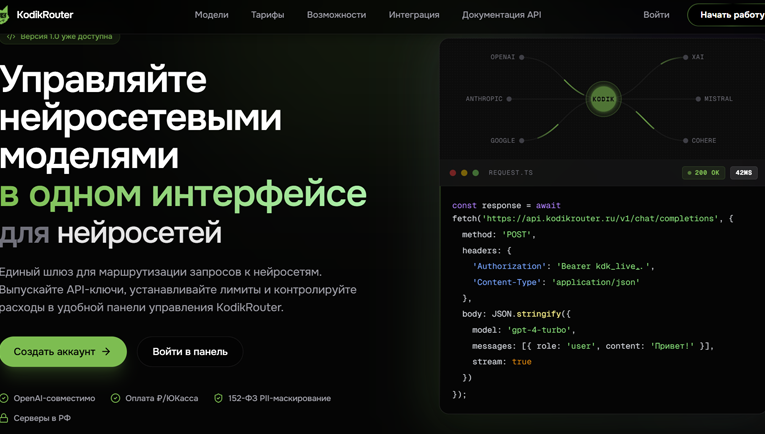Click the Войти в панель button

click(x=190, y=352)
